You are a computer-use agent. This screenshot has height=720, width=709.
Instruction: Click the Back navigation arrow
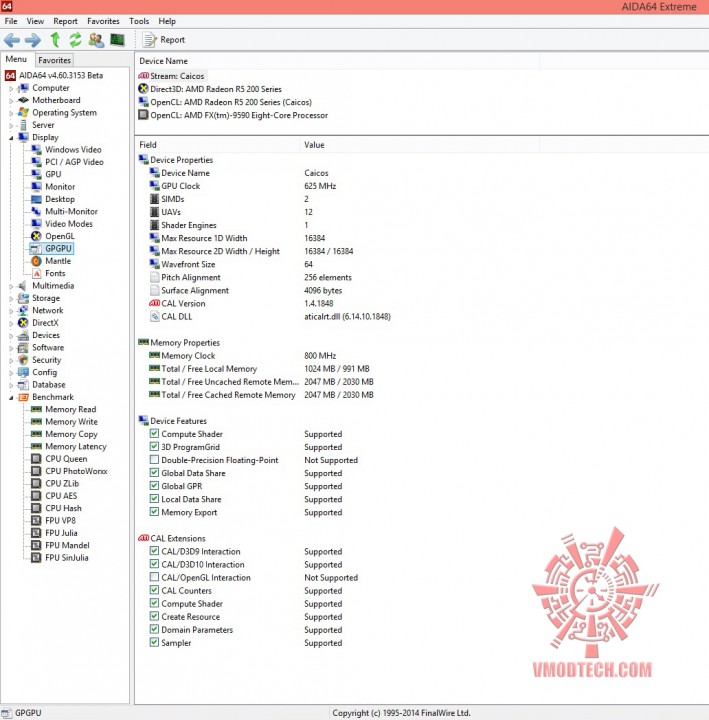12,40
